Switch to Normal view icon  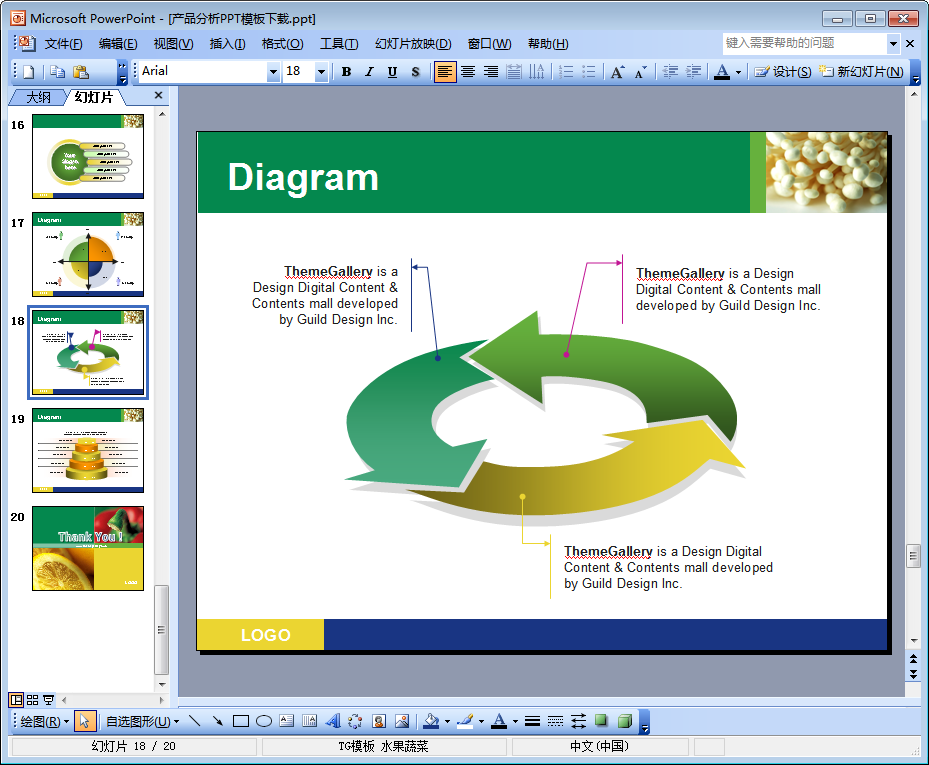(17, 700)
